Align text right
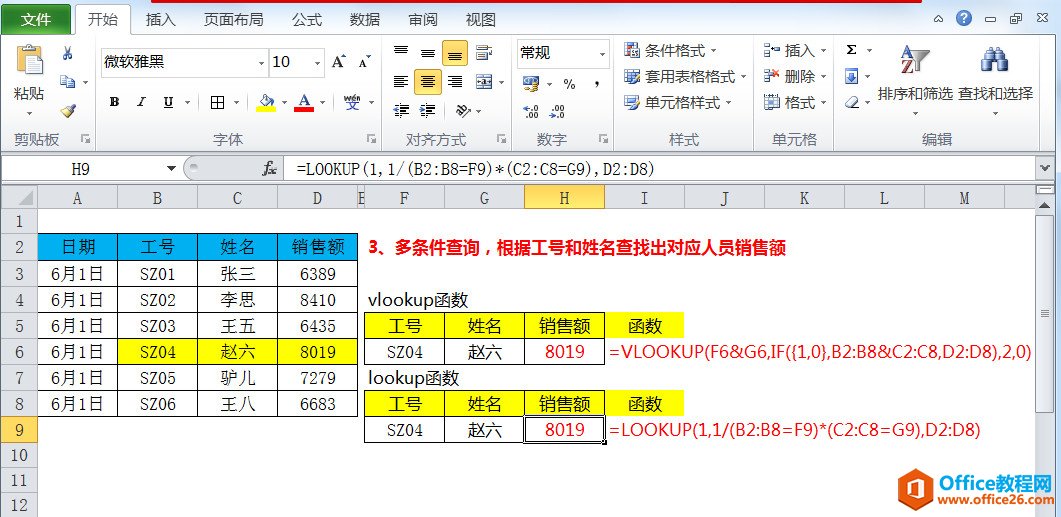The image size is (1061, 517). [x=455, y=81]
